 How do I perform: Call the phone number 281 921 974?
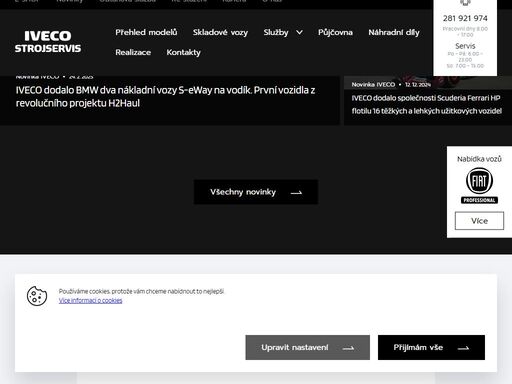[x=465, y=18]
